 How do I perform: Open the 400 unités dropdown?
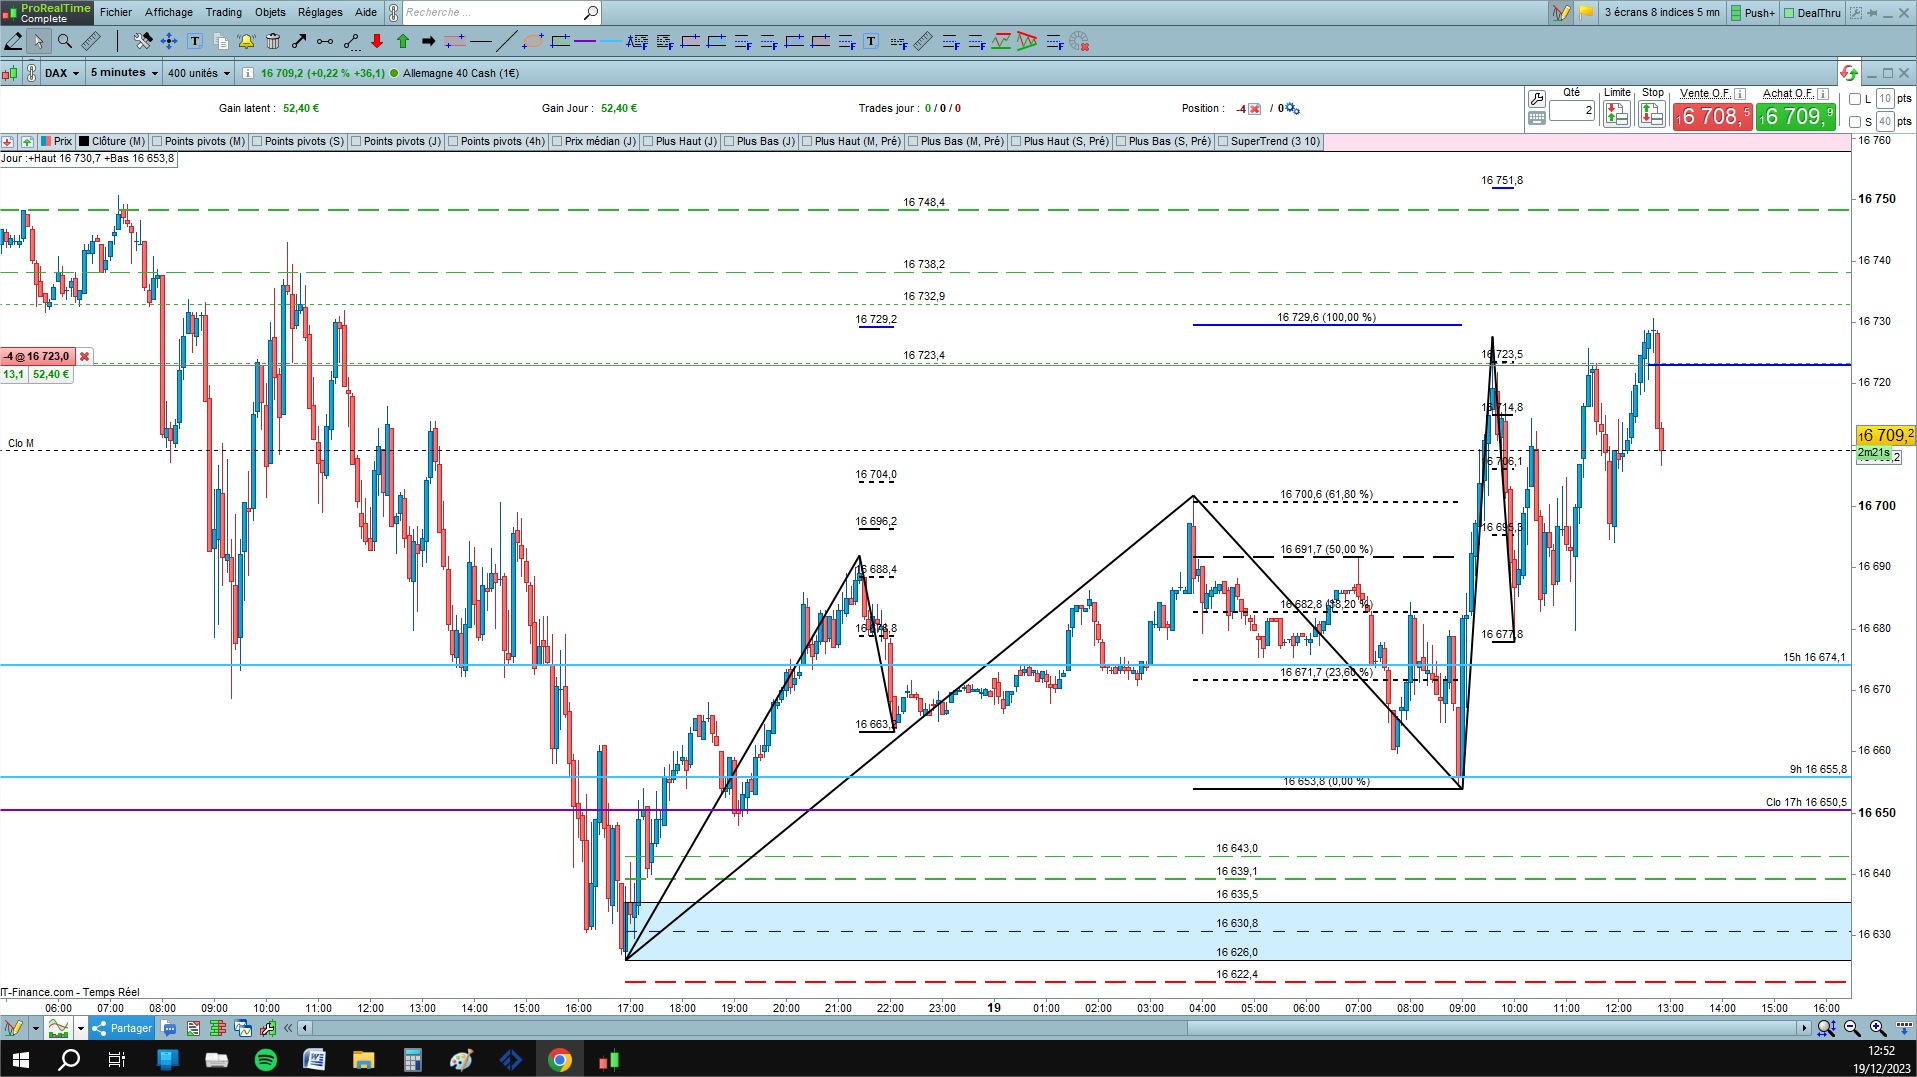tap(198, 73)
